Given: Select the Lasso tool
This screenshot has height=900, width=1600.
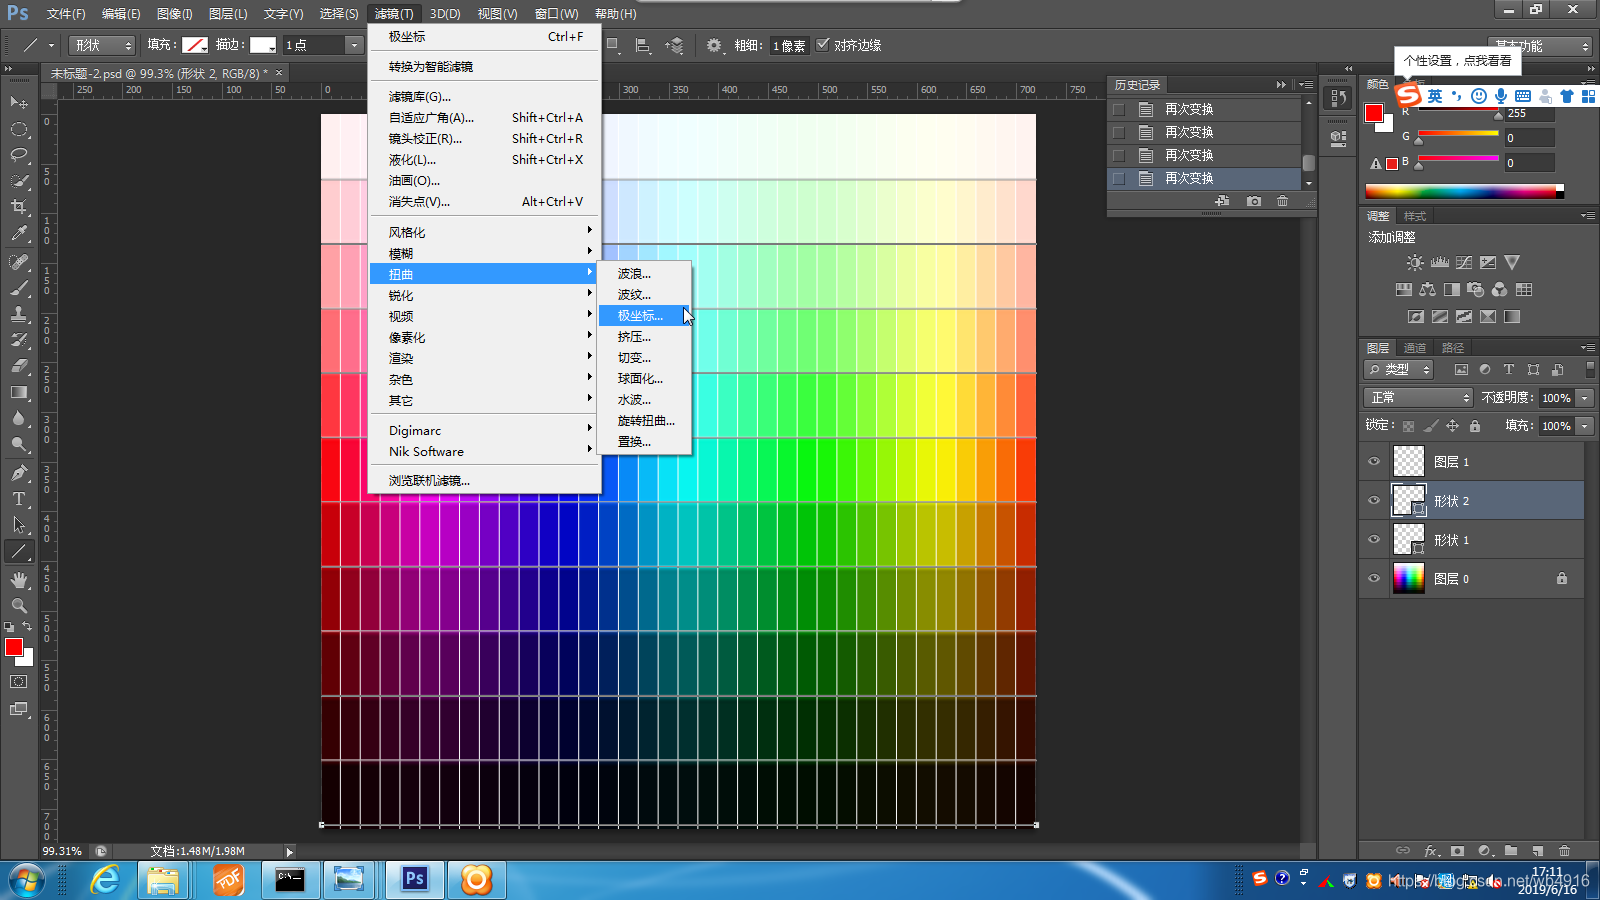Looking at the screenshot, I should pyautogui.click(x=19, y=155).
